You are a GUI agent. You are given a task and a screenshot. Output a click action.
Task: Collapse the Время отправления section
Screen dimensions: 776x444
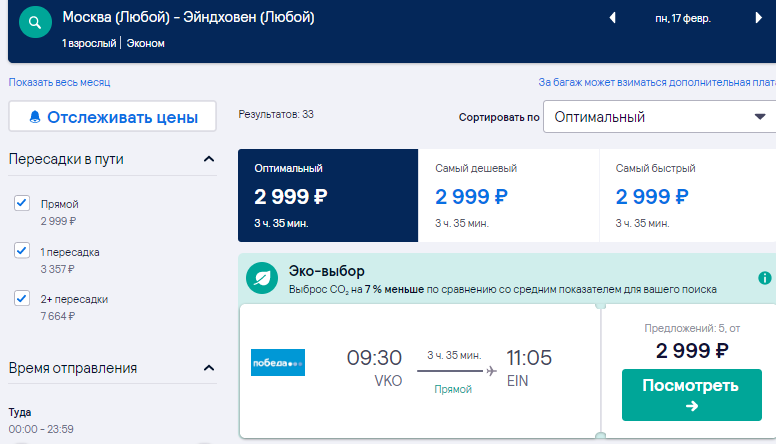[209, 368]
